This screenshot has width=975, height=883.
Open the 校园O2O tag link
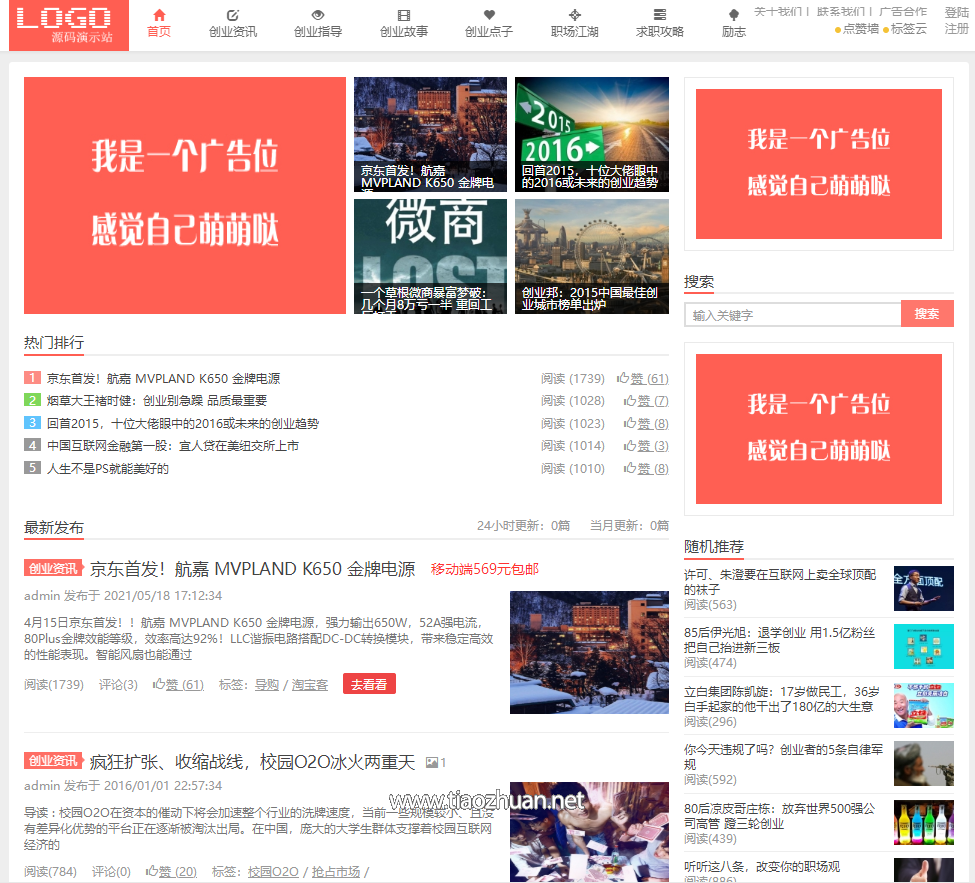tap(273, 872)
